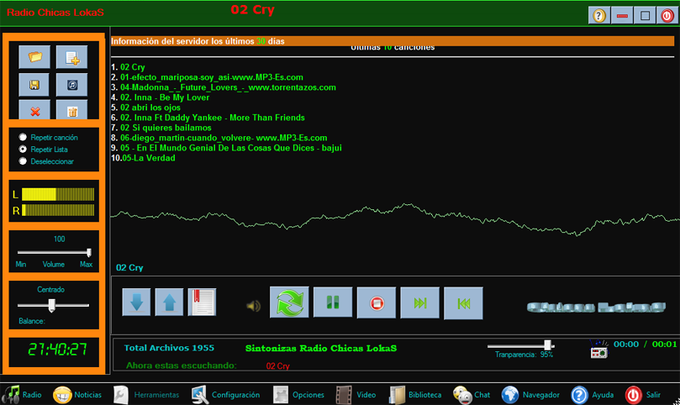Open Biblioteca in bottom menu

point(415,395)
